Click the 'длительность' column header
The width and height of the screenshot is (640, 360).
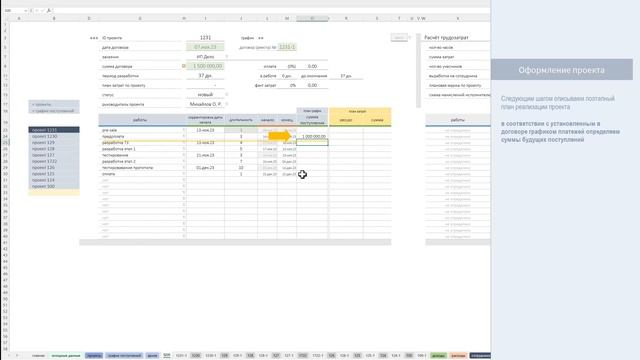click(x=241, y=120)
